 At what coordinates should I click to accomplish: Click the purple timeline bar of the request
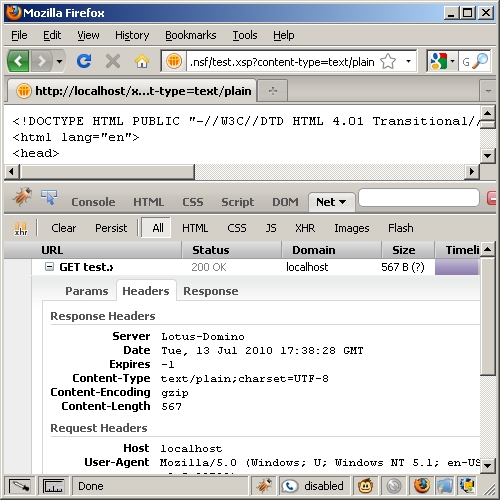pyautogui.click(x=456, y=267)
